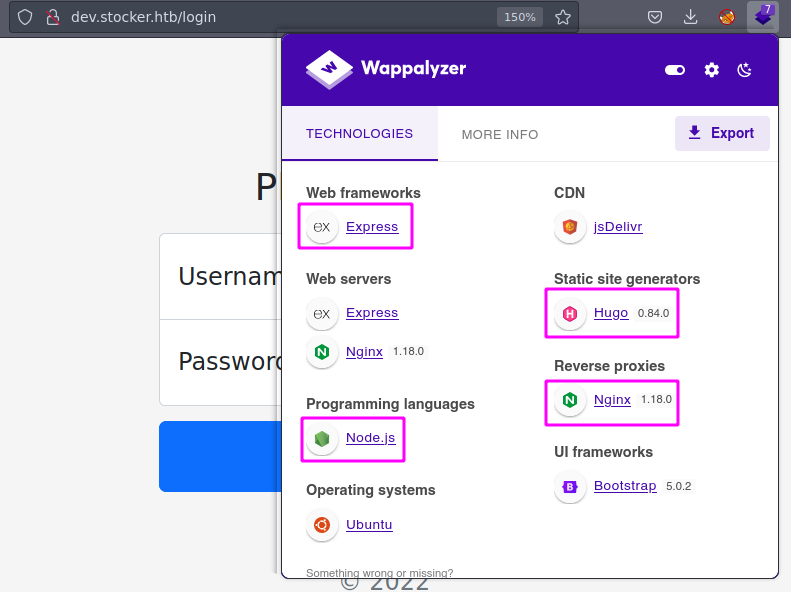The height and width of the screenshot is (592, 791).
Task: Switch to the MORE INFO tab
Action: click(x=500, y=135)
